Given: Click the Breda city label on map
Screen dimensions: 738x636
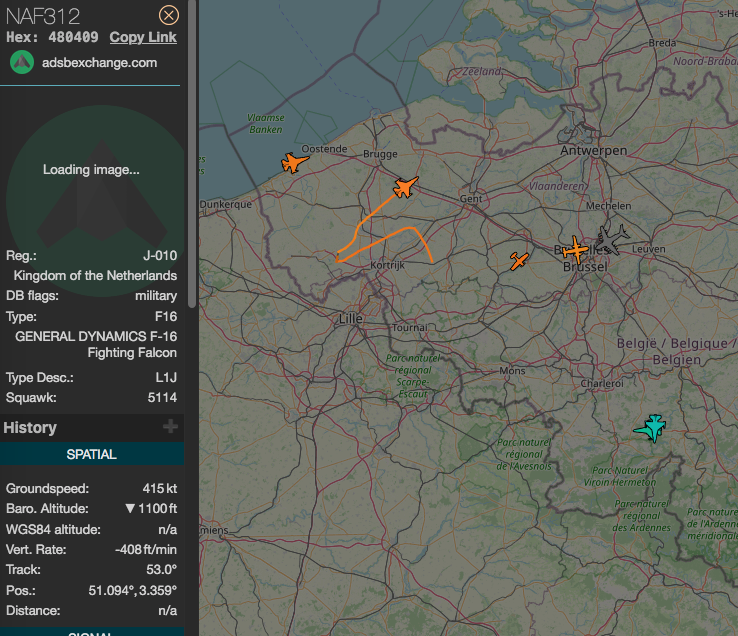Looking at the screenshot, I should point(662,43).
